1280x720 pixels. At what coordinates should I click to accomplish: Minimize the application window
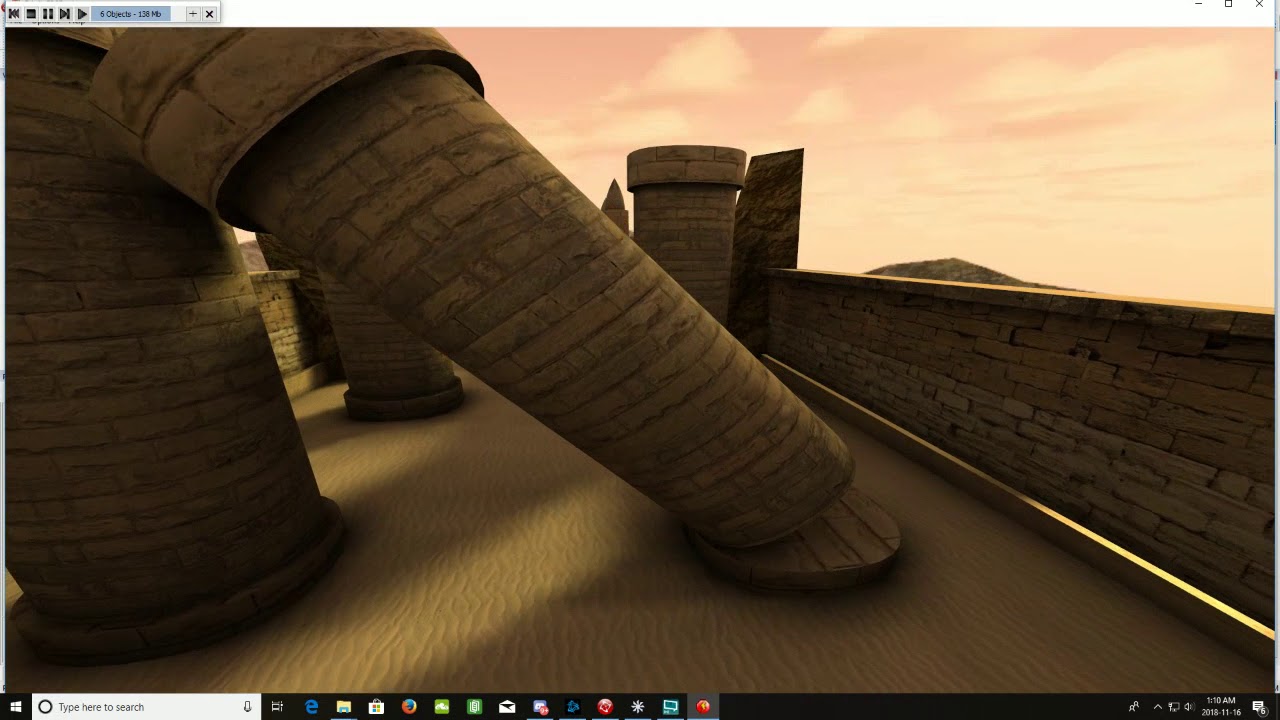click(x=1198, y=5)
